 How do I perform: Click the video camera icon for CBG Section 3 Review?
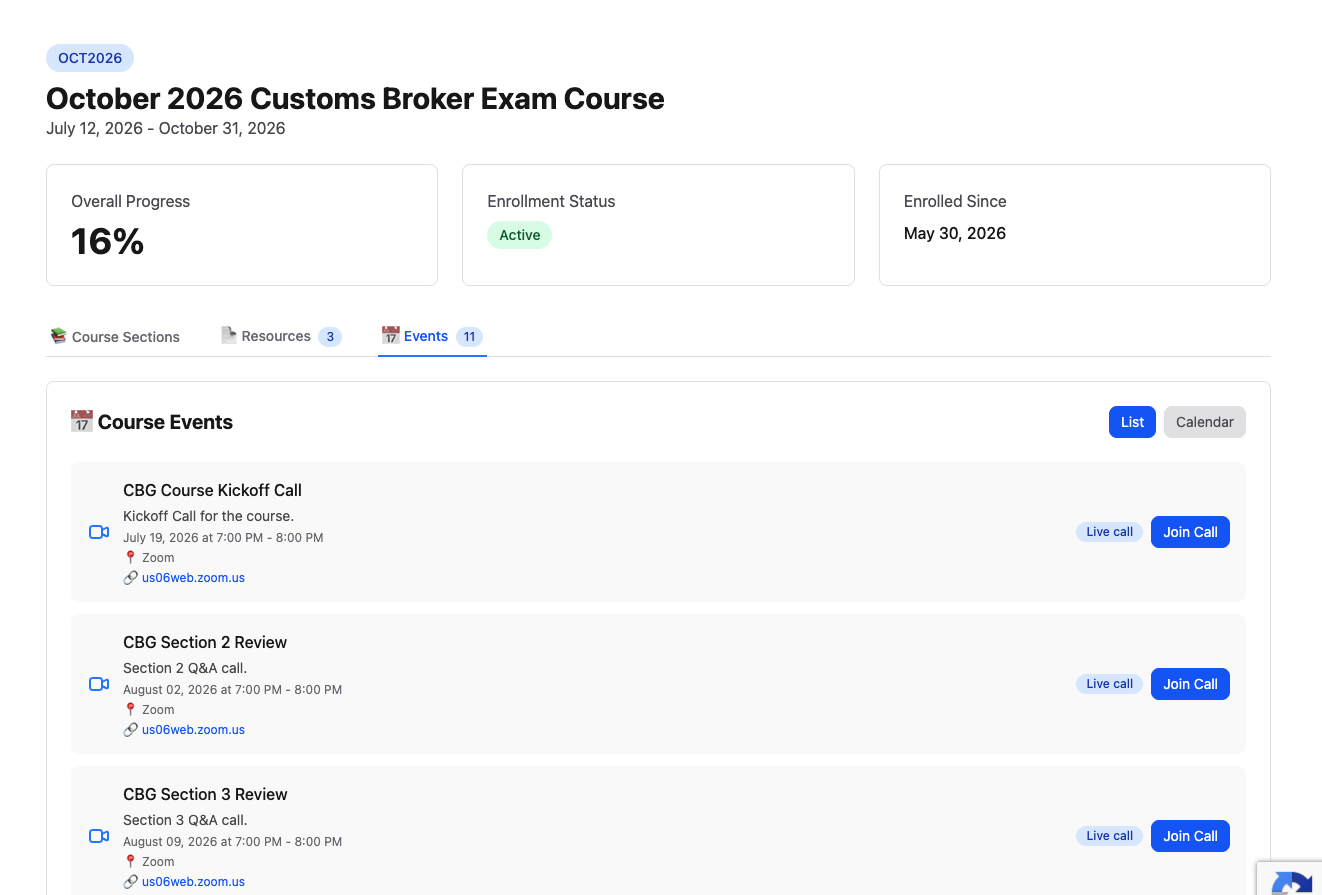pyautogui.click(x=99, y=836)
